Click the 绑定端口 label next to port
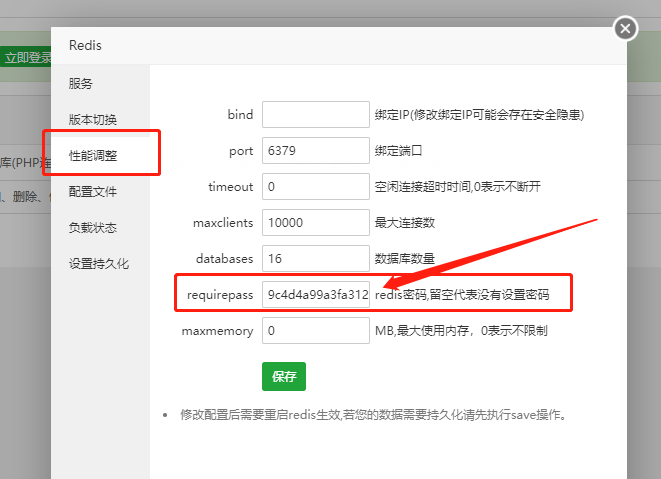661x479 pixels. tap(399, 151)
